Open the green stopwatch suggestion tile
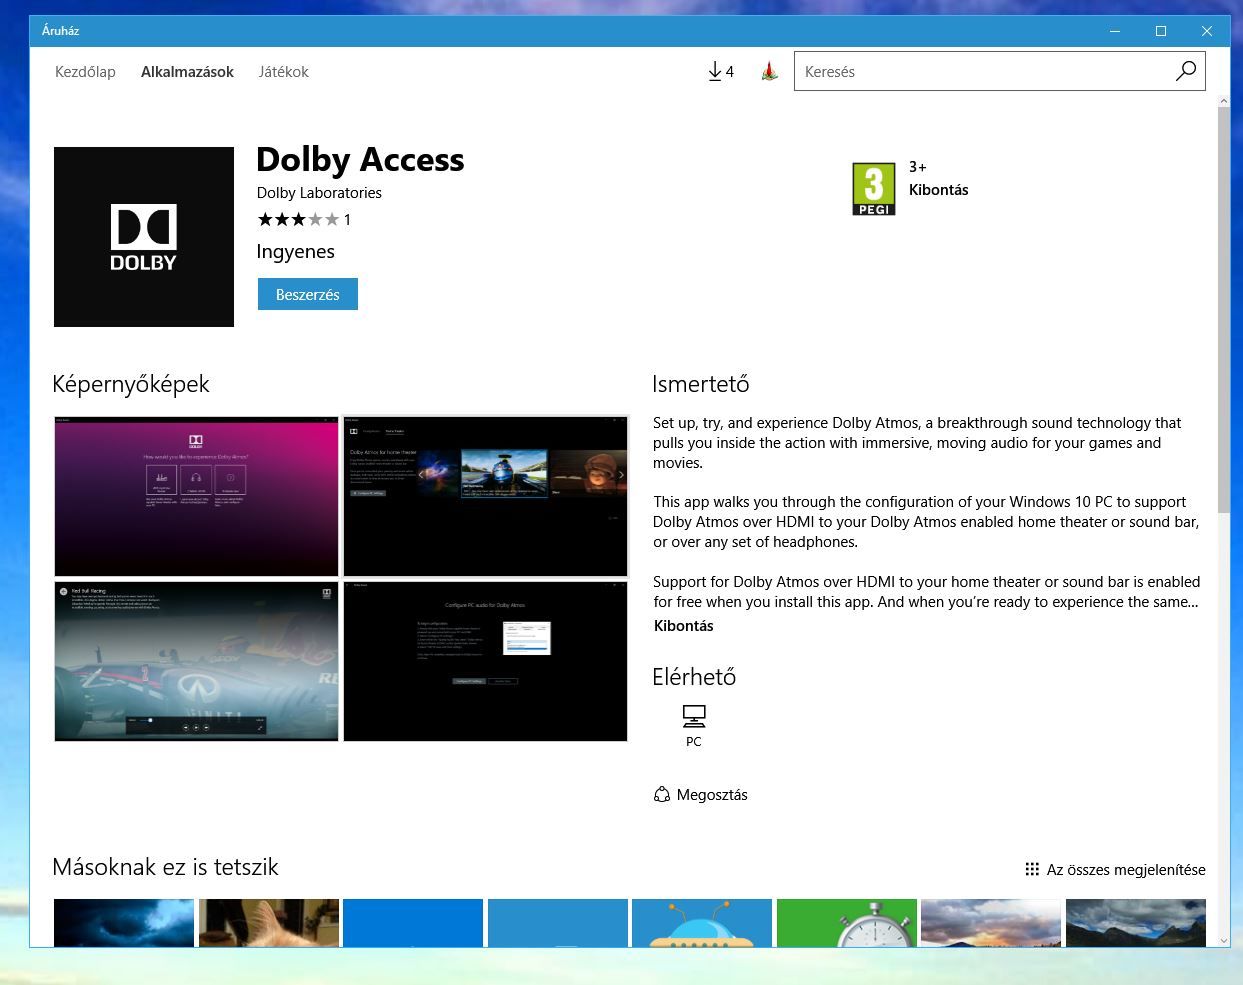This screenshot has width=1243, height=985. point(847,922)
